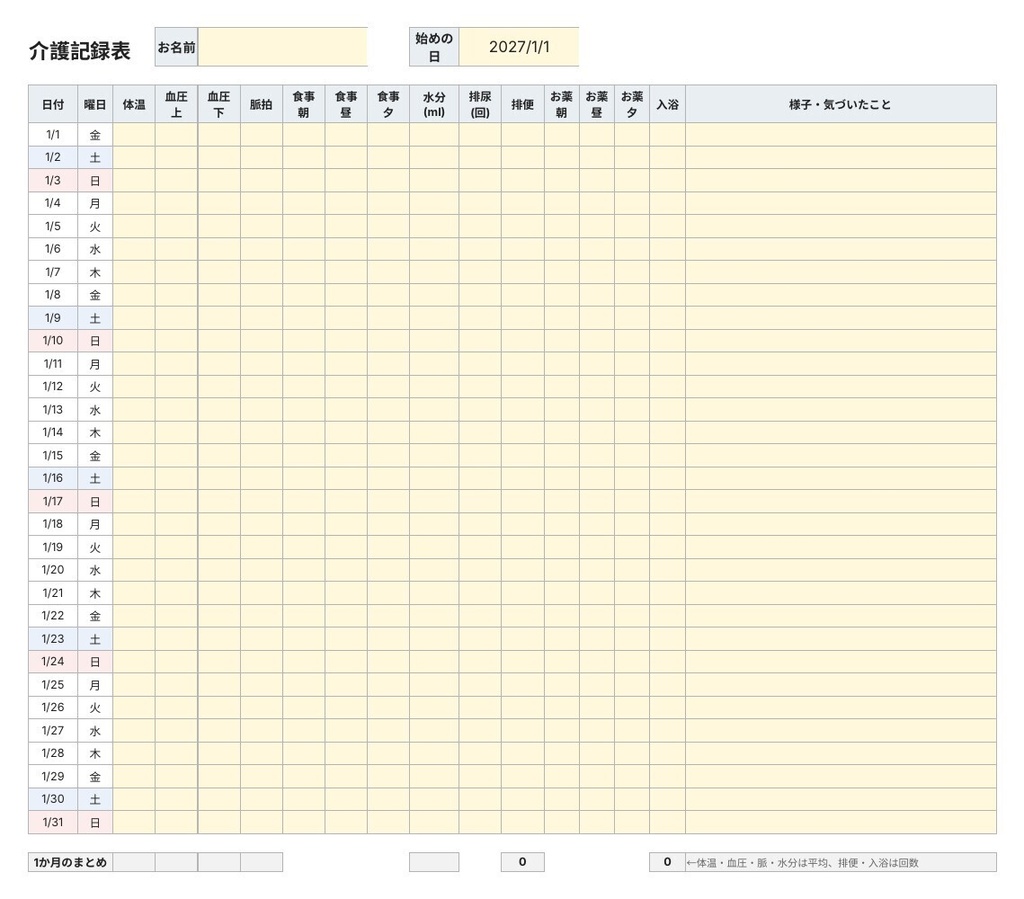Click the 月 weekday cell in the 1/4 row
The height and width of the screenshot is (899, 1024).
95,203
